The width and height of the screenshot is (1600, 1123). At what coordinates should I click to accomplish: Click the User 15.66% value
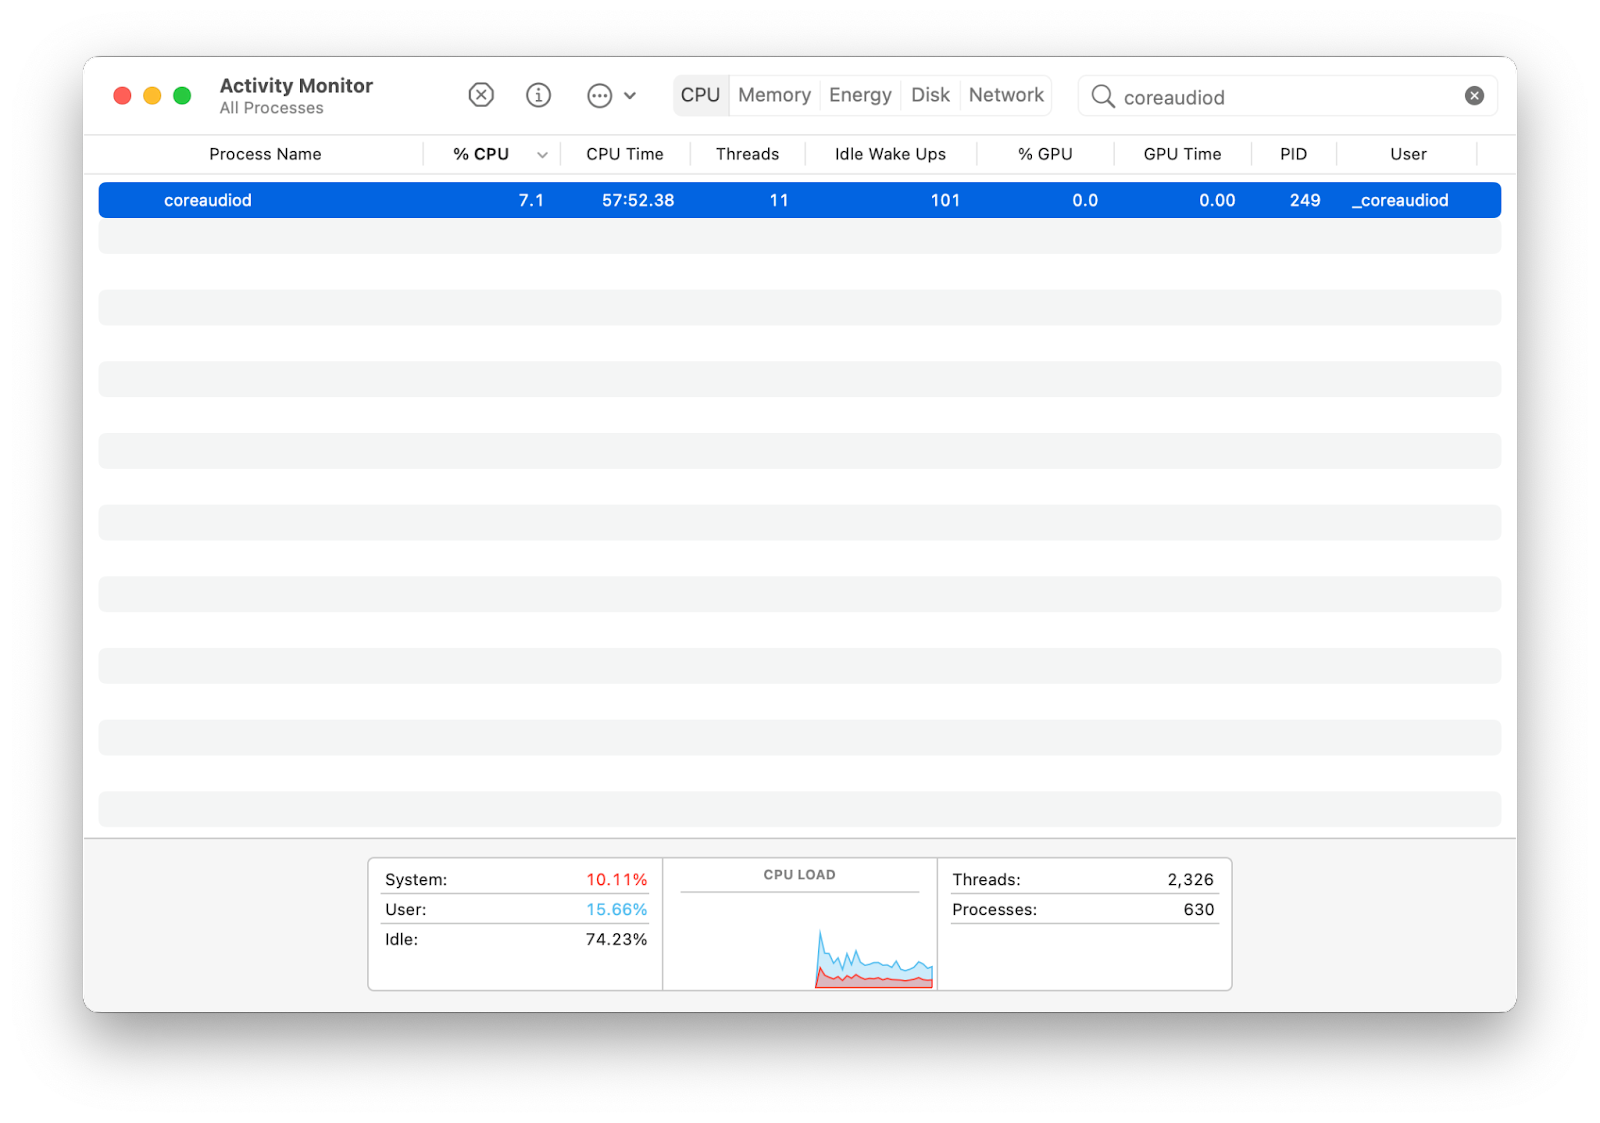pyautogui.click(x=616, y=909)
